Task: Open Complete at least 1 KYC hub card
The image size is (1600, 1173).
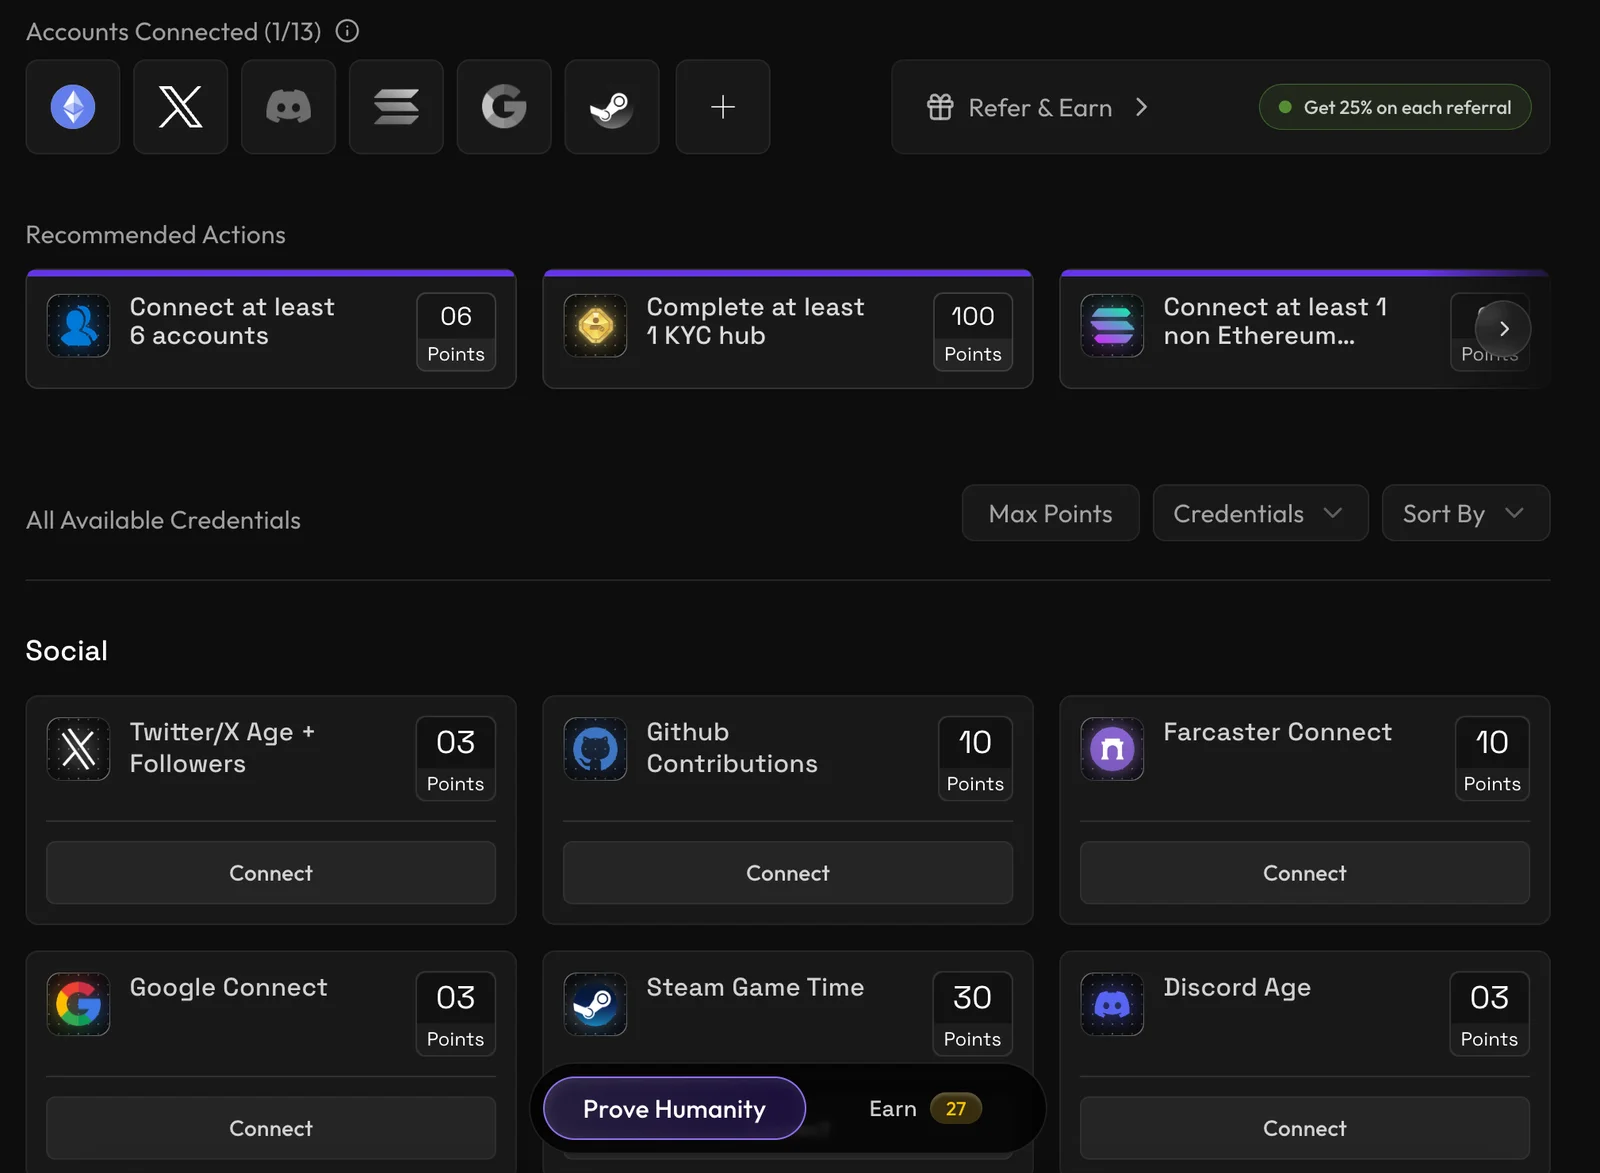Action: (x=788, y=329)
